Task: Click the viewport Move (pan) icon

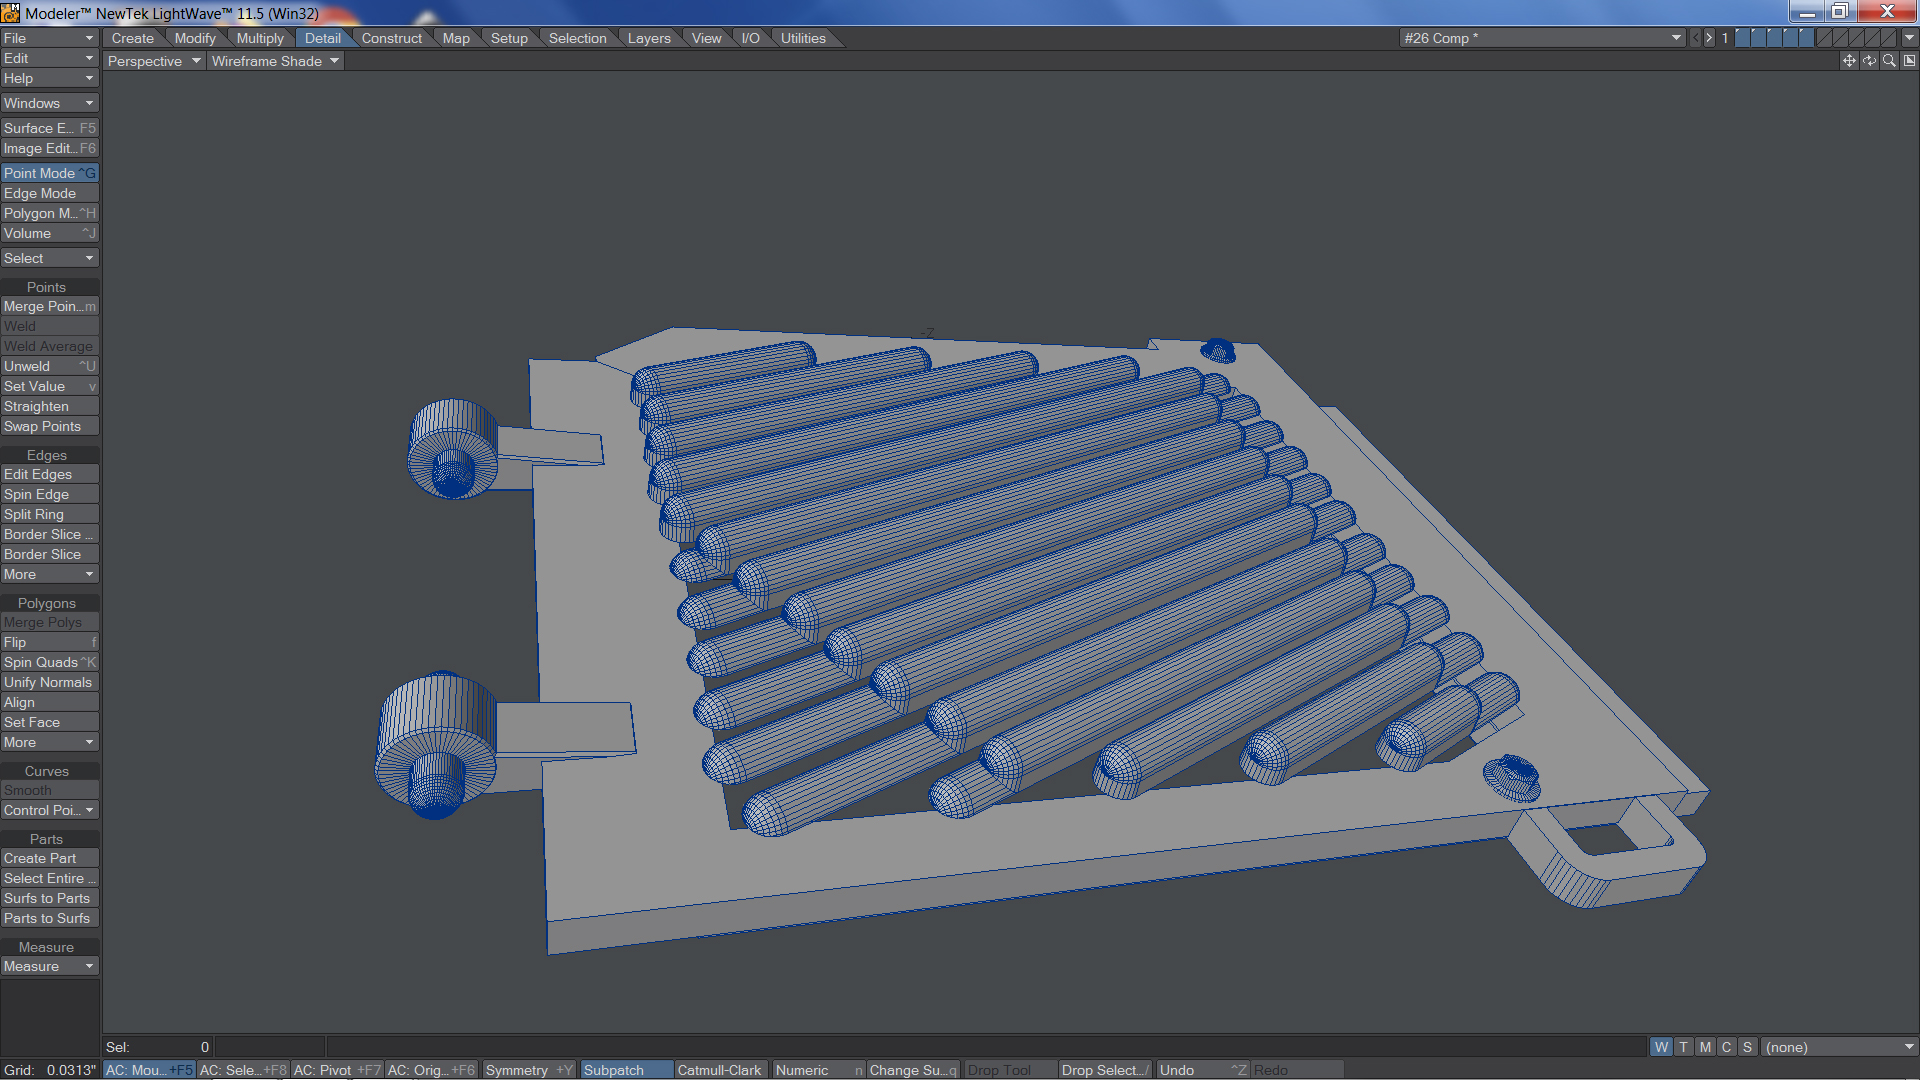Action: point(1849,61)
